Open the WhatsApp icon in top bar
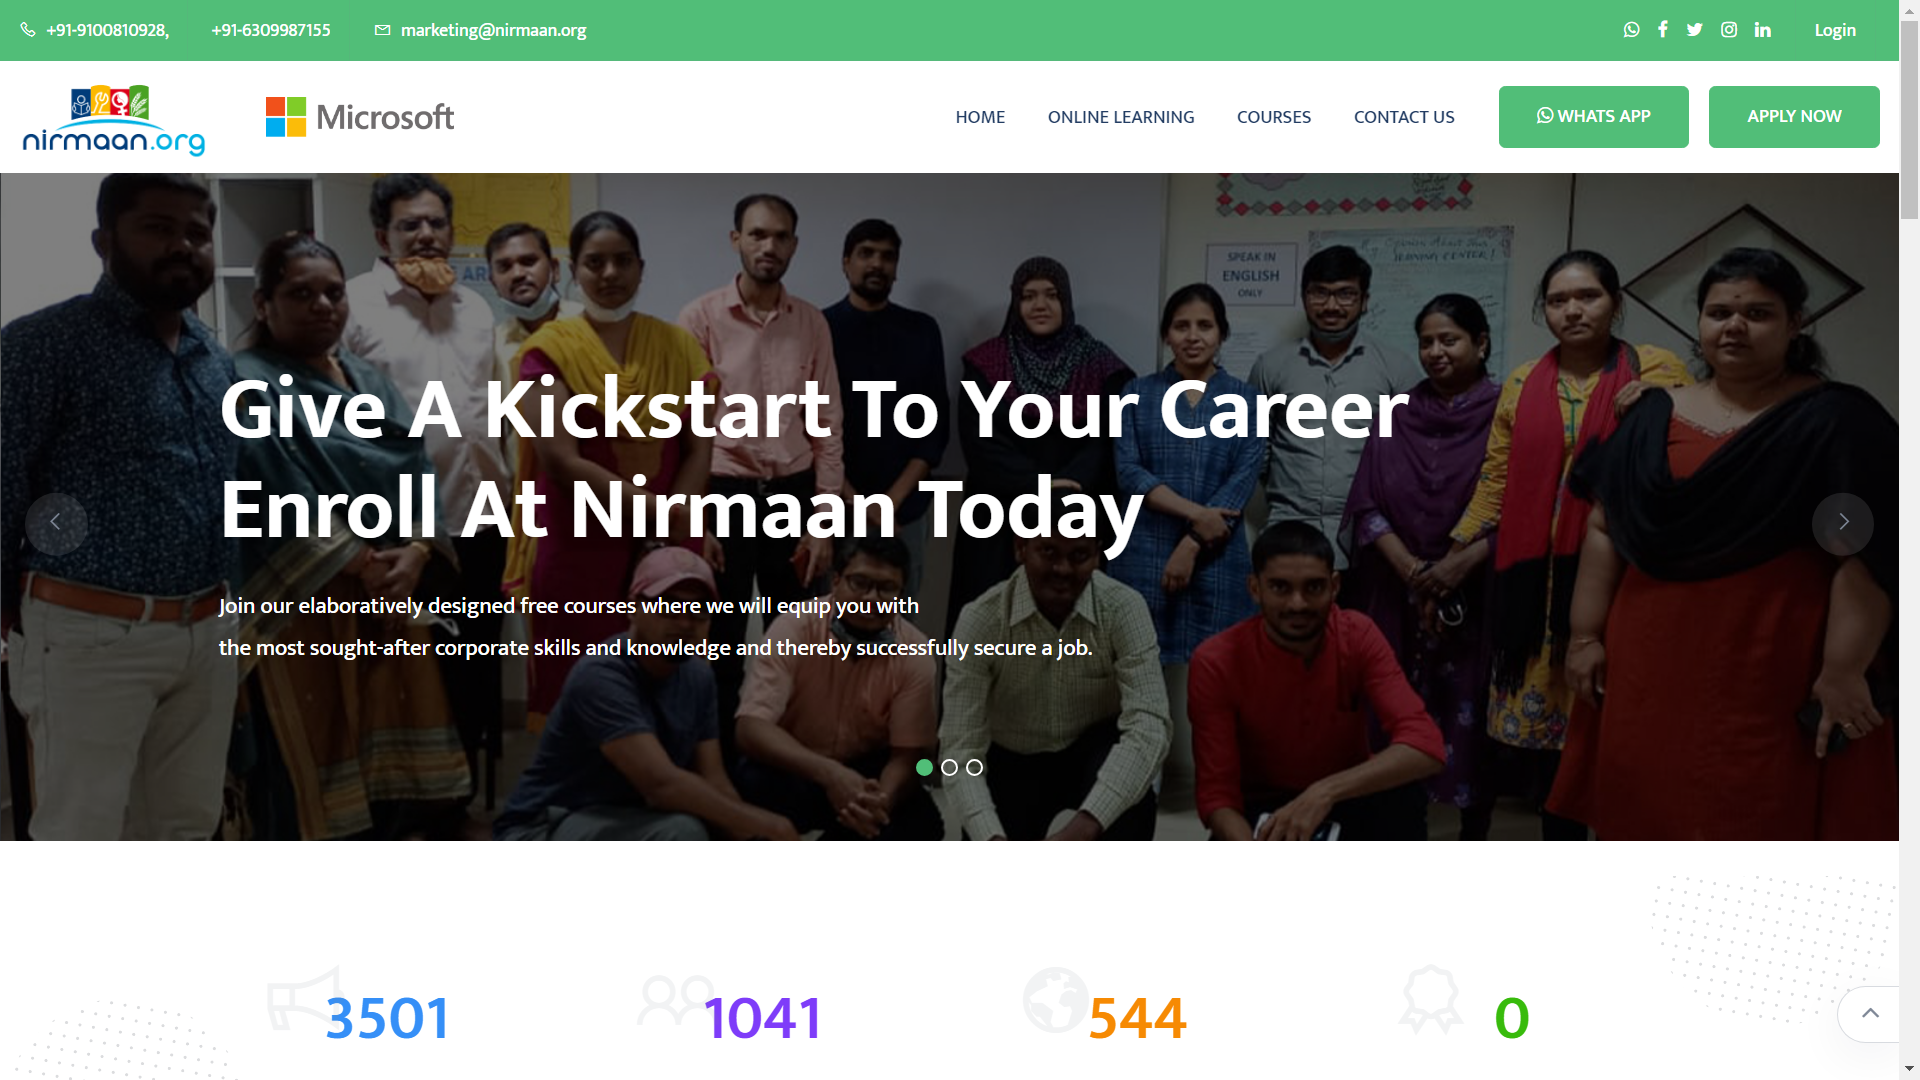 [1631, 30]
